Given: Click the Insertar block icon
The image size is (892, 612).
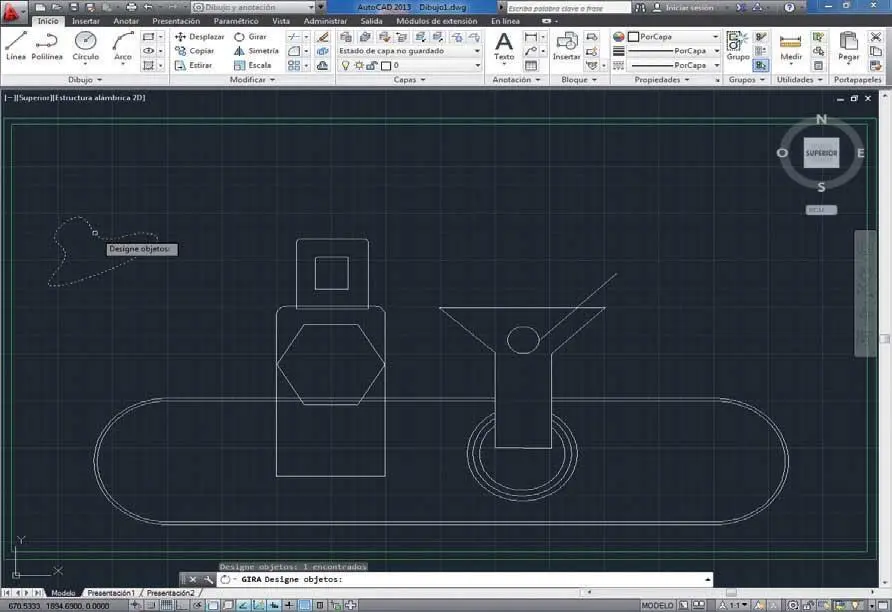Looking at the screenshot, I should pyautogui.click(x=567, y=46).
